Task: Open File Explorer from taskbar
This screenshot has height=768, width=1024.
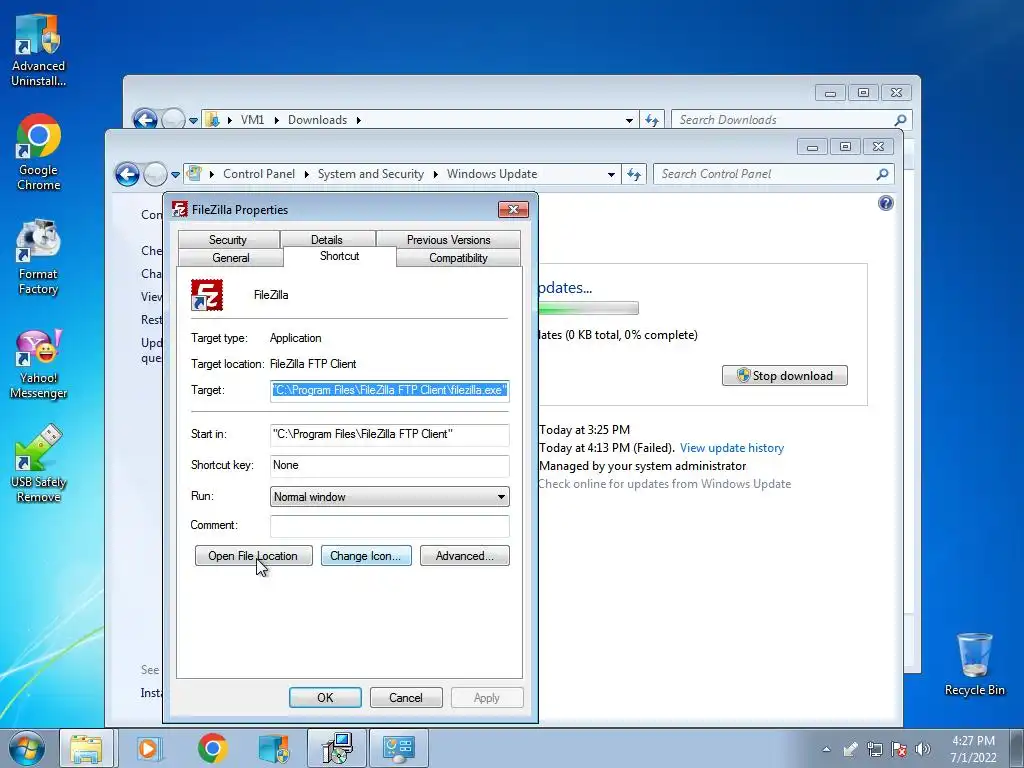Action: (86, 748)
